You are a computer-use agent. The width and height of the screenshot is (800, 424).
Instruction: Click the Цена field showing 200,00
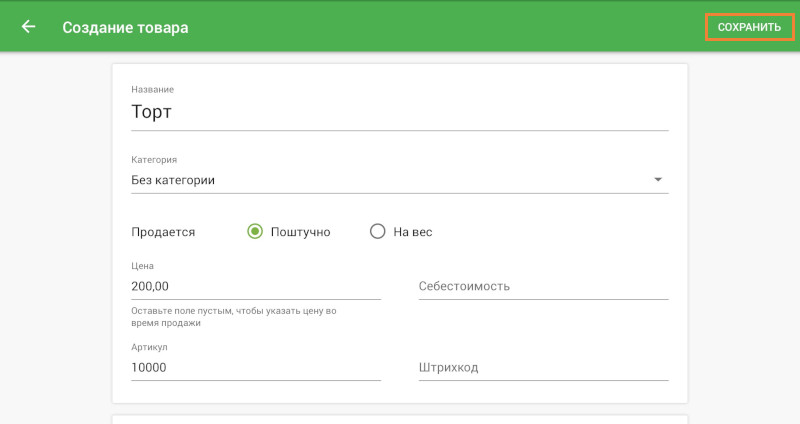[x=255, y=286]
